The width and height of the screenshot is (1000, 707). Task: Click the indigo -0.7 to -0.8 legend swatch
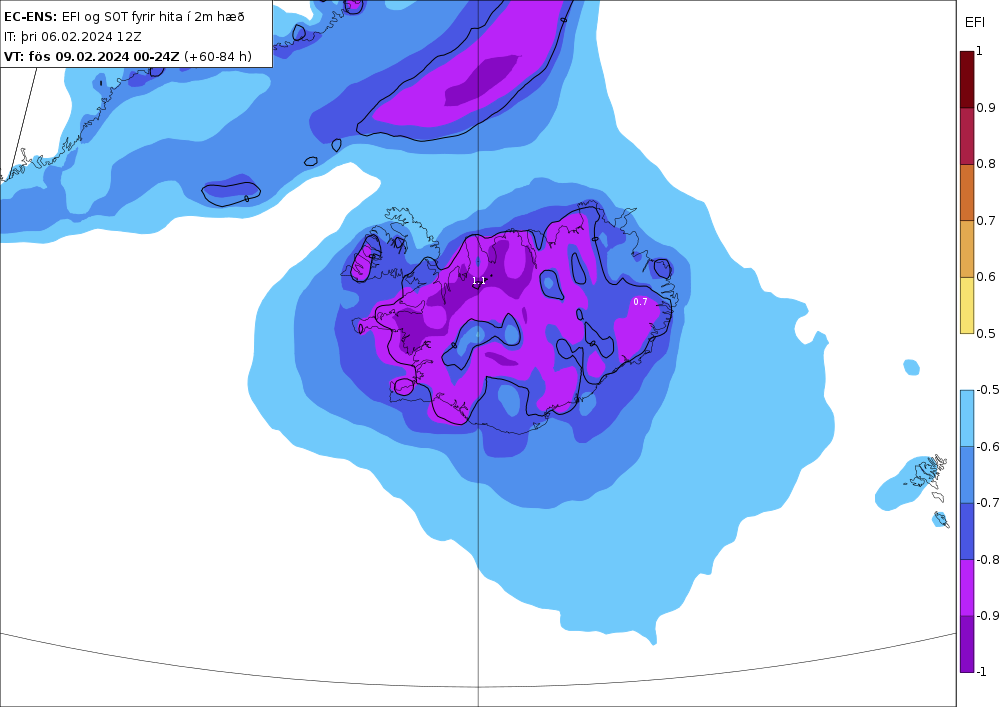tap(967, 531)
